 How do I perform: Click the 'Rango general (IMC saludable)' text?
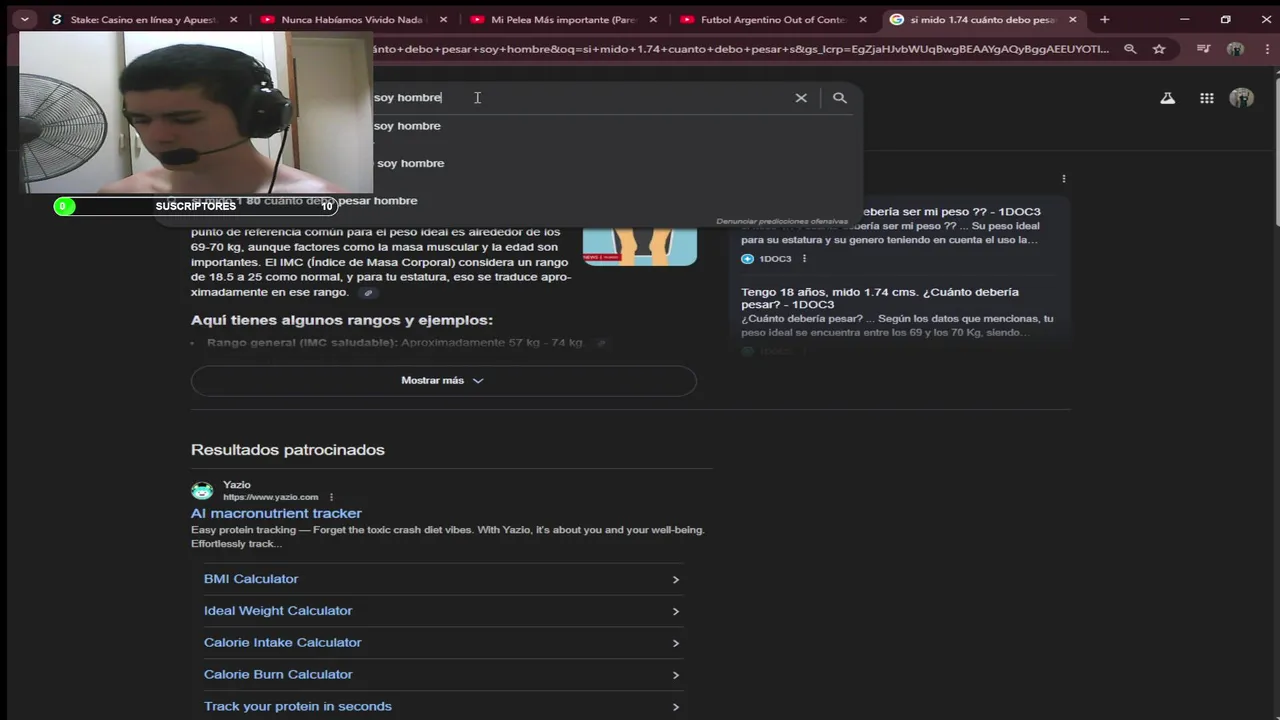(x=302, y=343)
